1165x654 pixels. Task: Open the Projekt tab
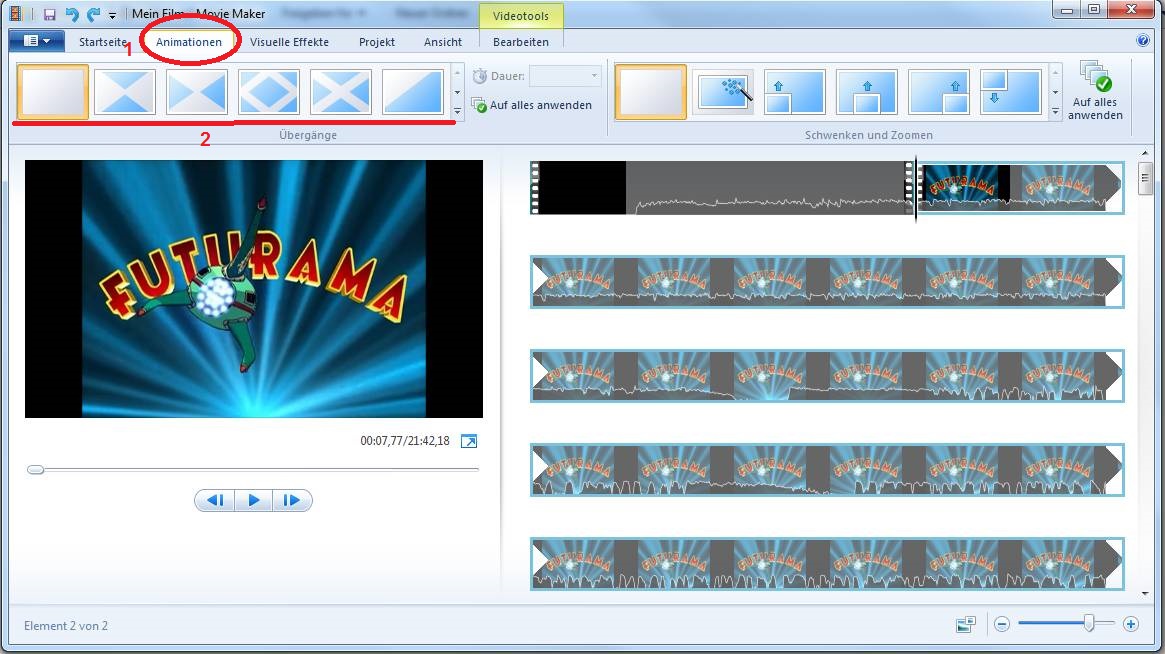point(377,42)
